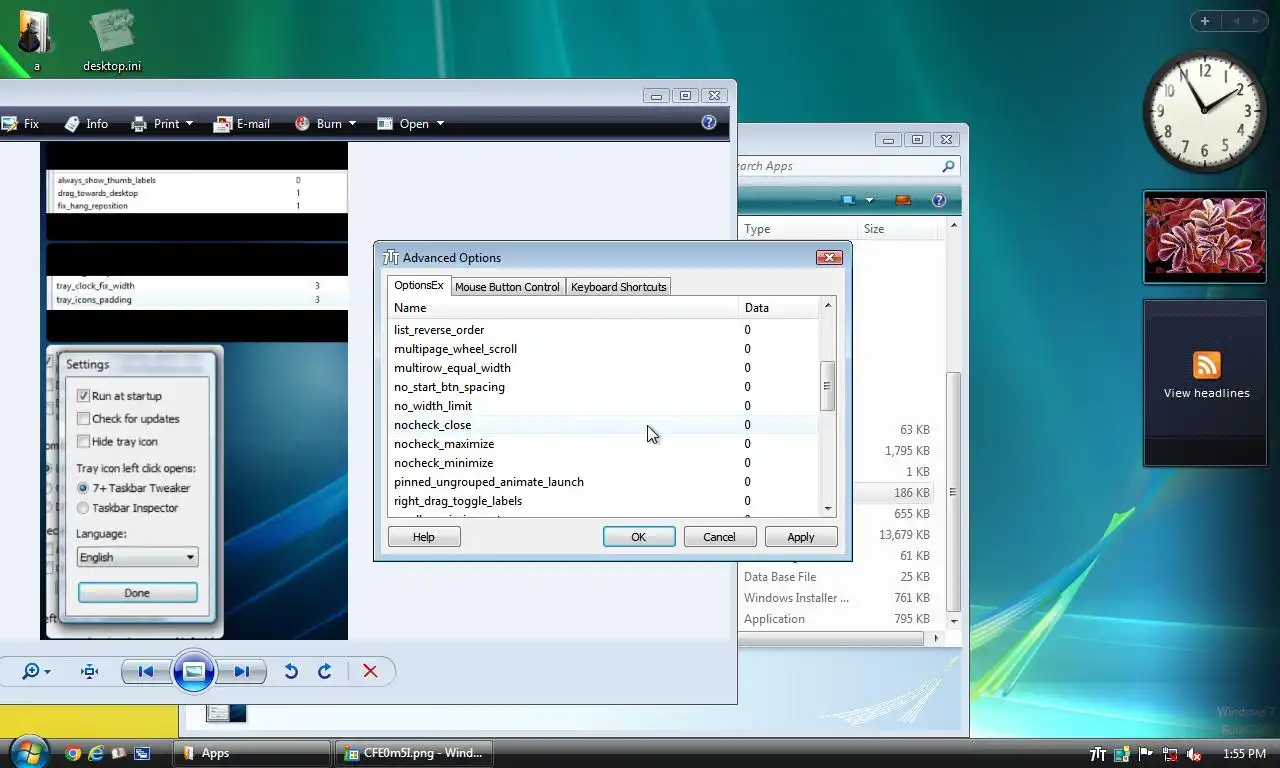Viewport: 1280px width, 768px height.
Task: Sort Apps window by Type column
Action: pos(798,229)
